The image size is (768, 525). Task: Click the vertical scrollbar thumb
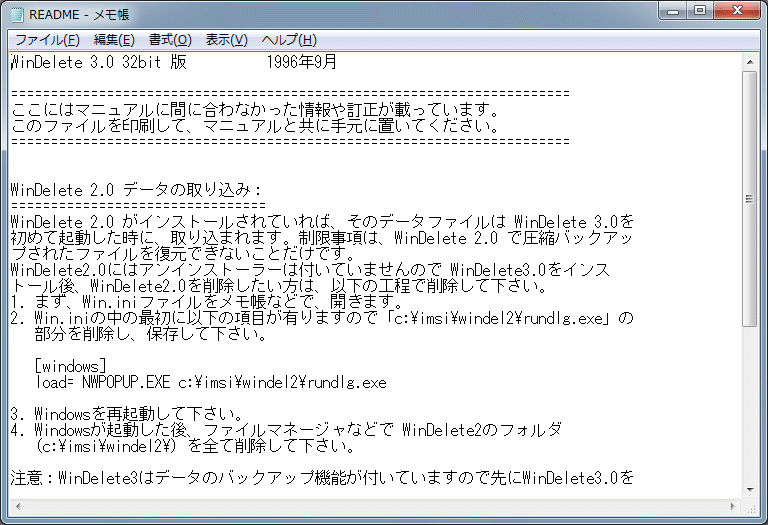pos(750,198)
